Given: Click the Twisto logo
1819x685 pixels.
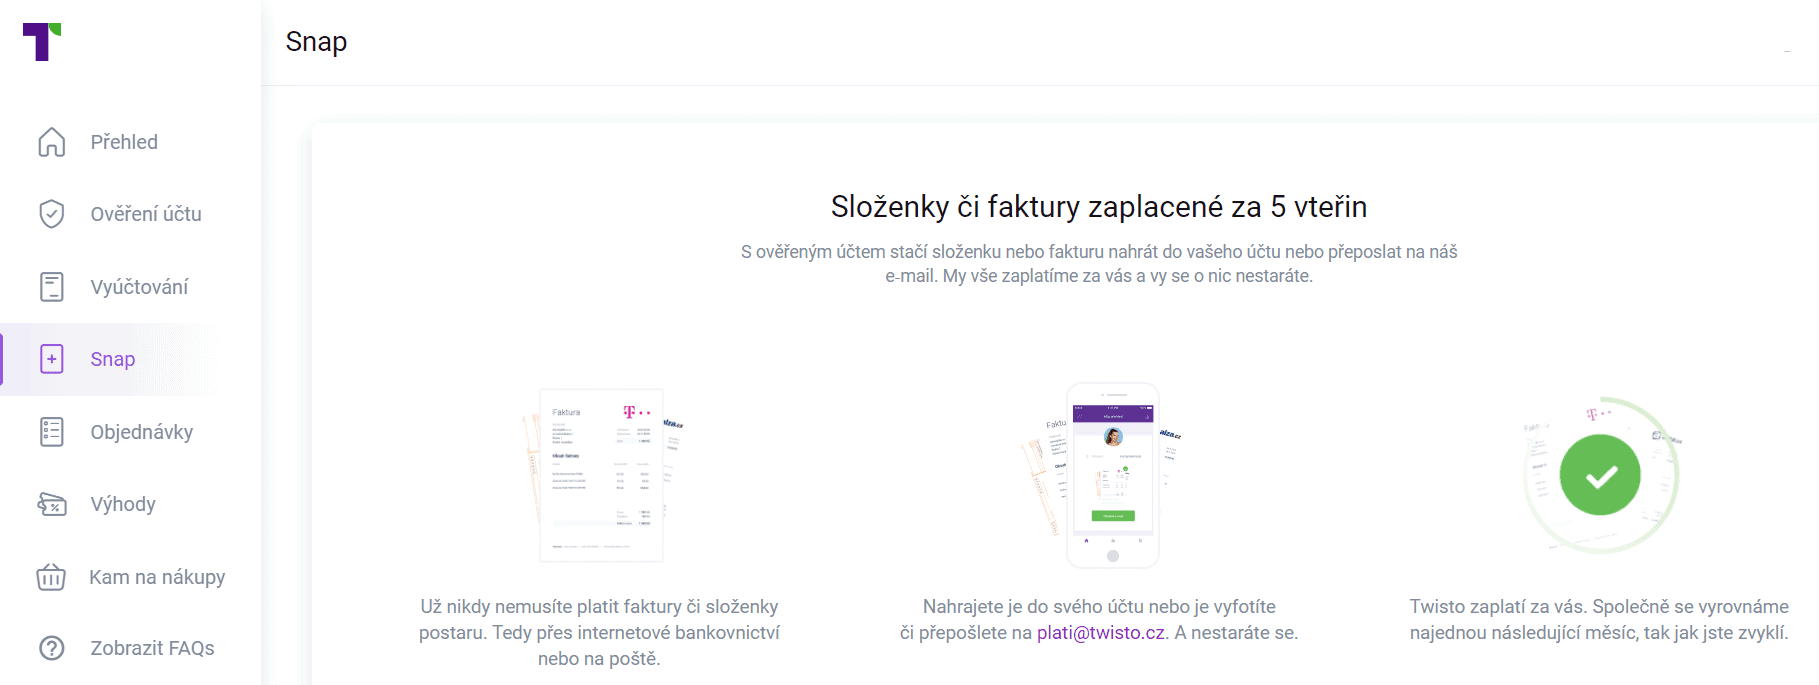Looking at the screenshot, I should pos(42,42).
